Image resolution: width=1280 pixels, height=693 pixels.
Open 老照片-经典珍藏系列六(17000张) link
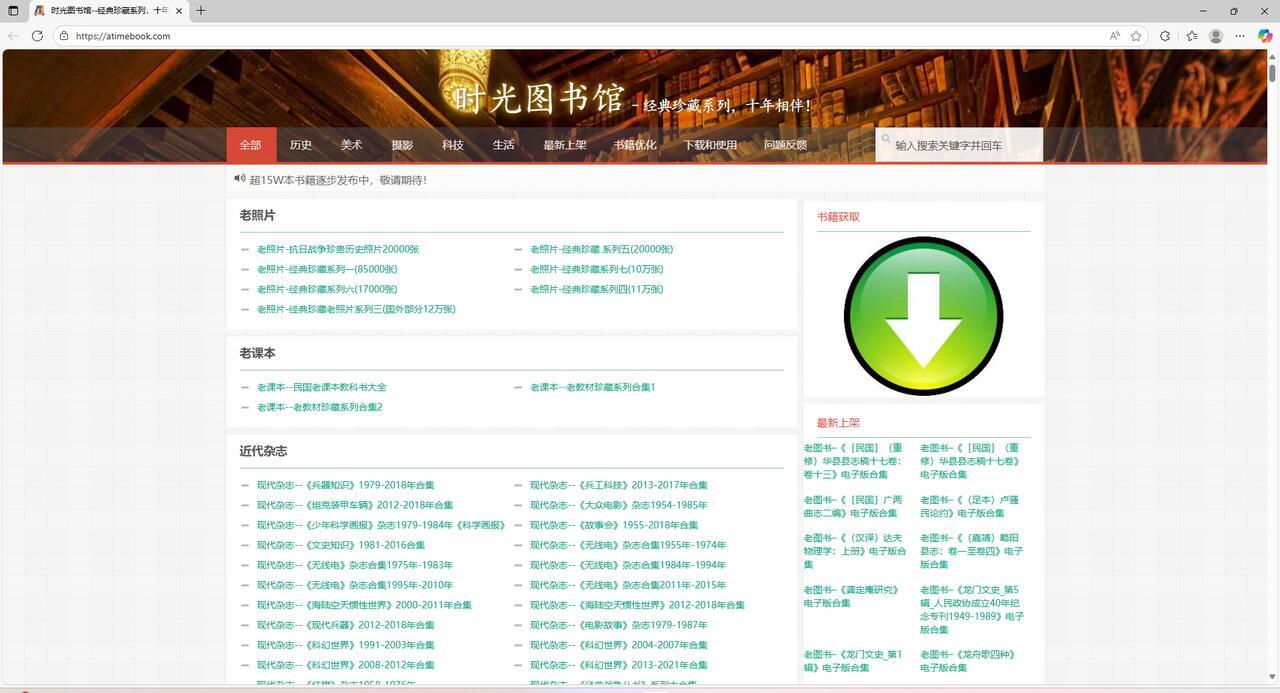[x=327, y=289]
